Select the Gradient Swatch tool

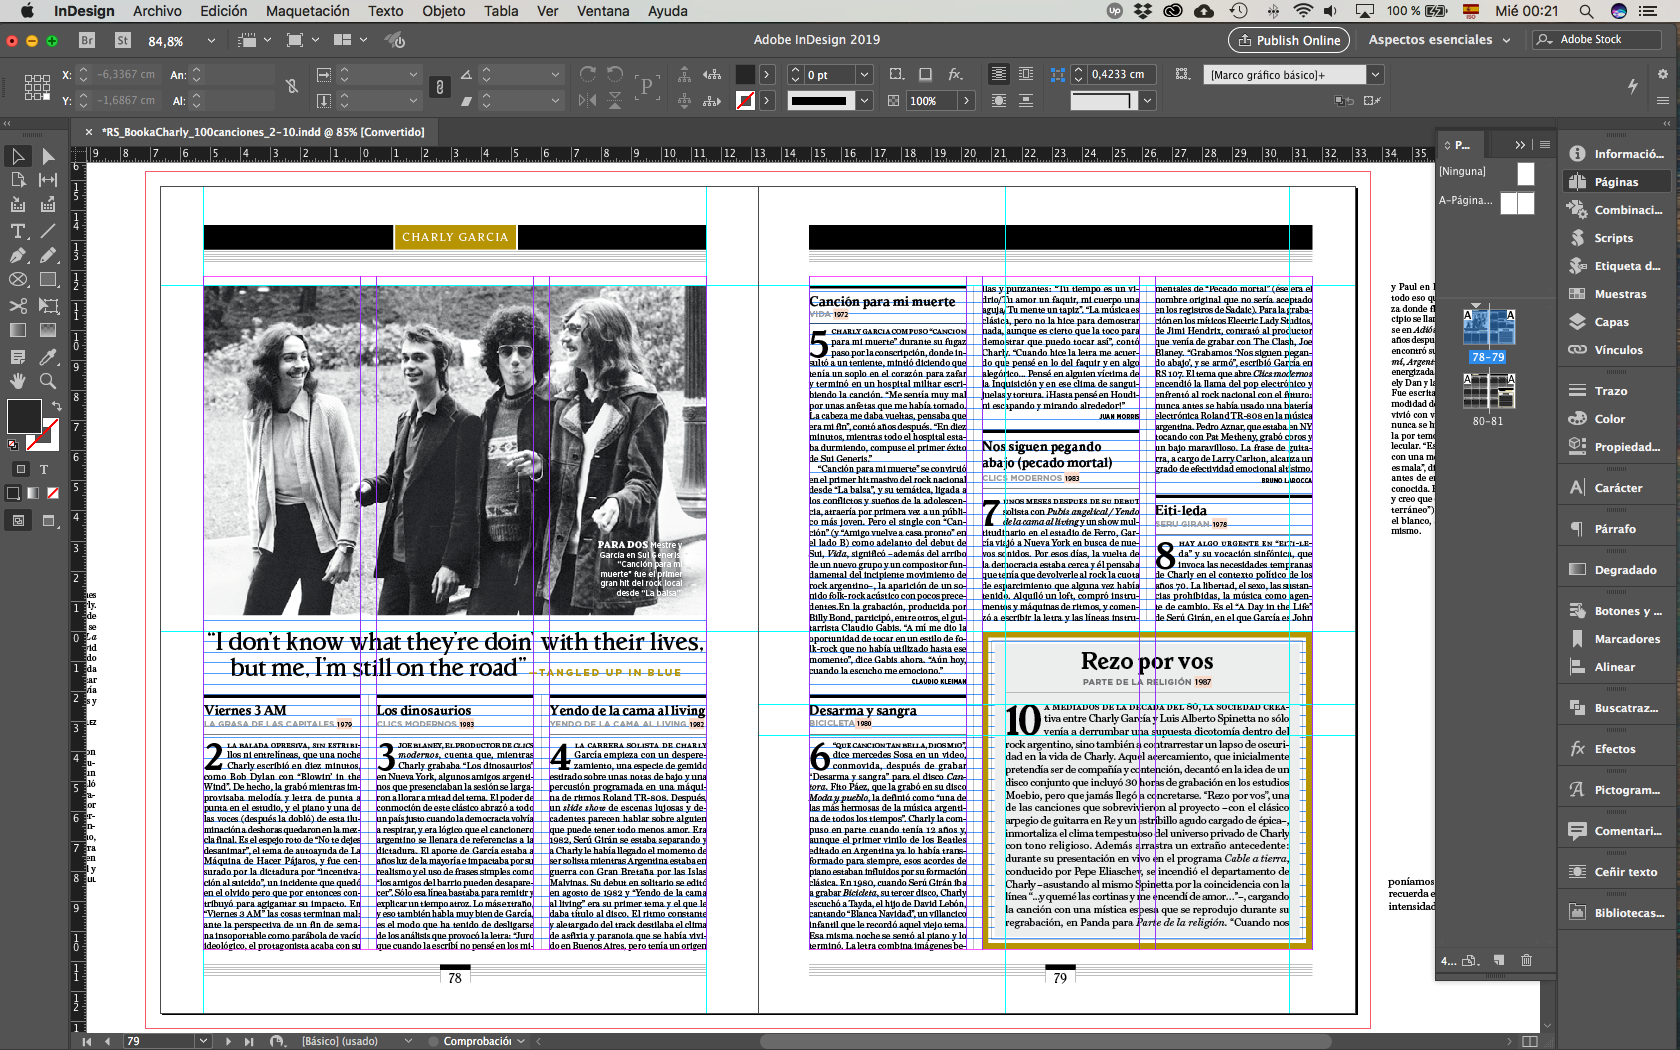(18, 330)
